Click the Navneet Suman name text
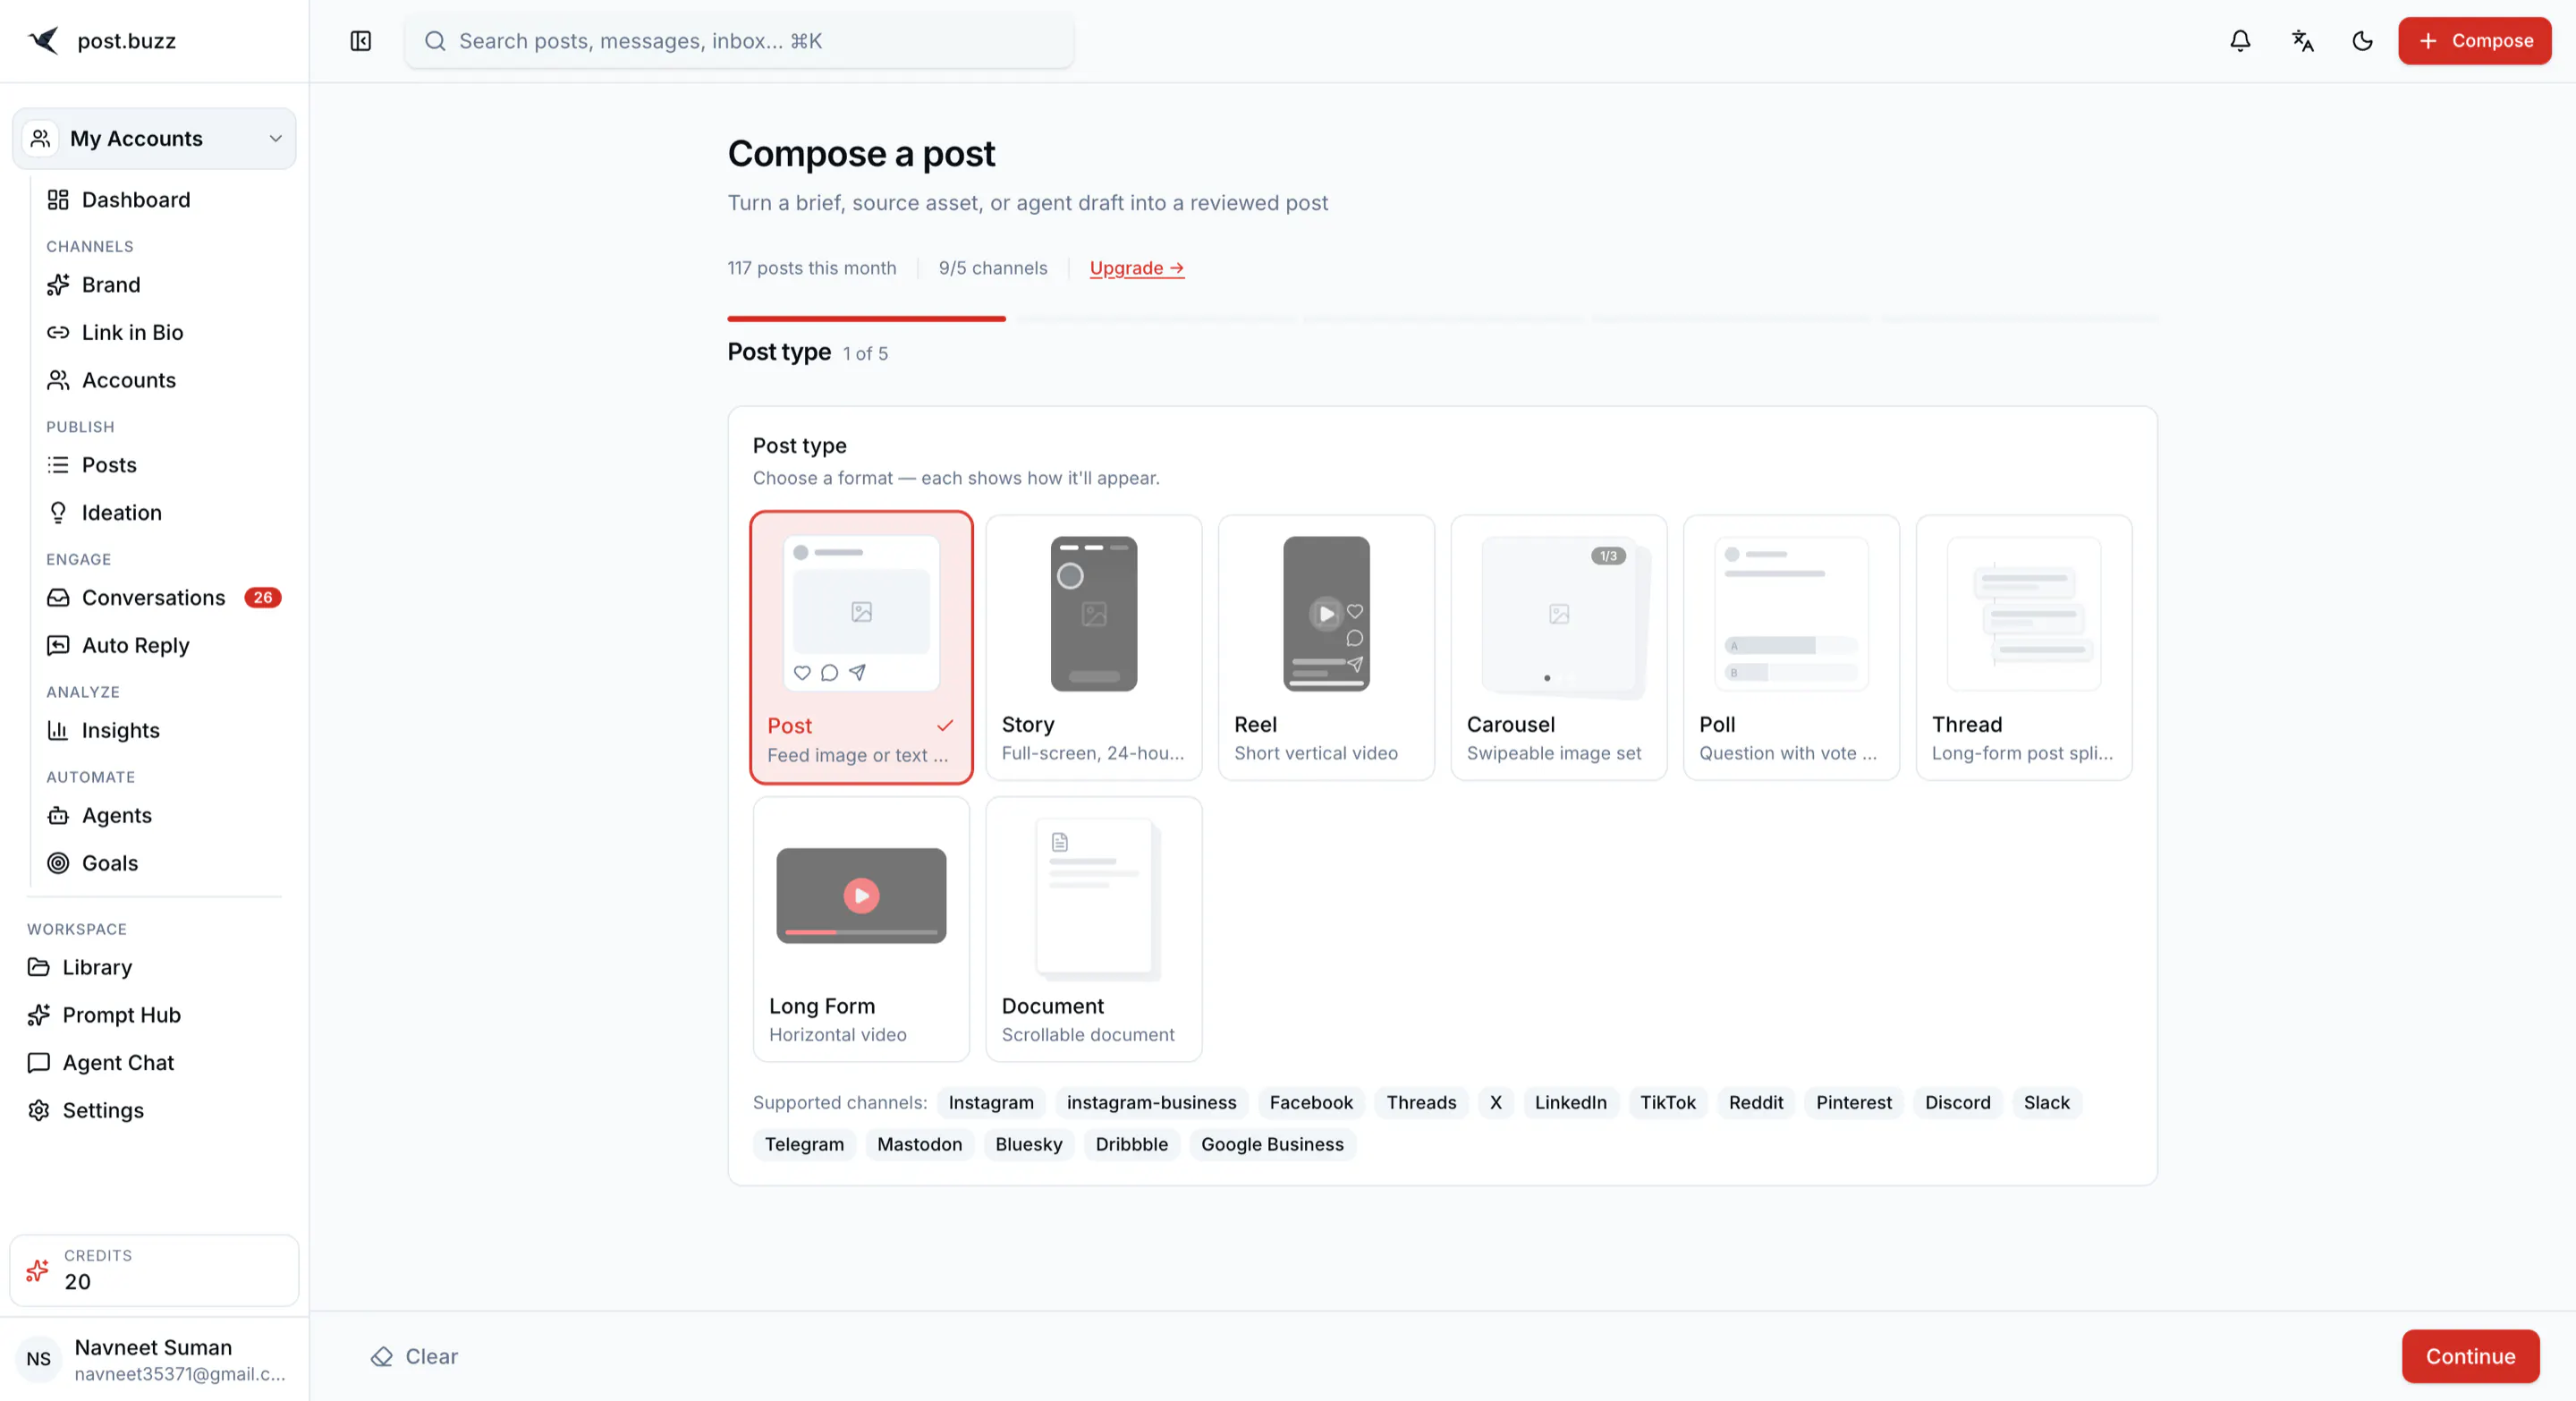Screen dimensions: 2576x1401 pyautogui.click(x=153, y=1347)
